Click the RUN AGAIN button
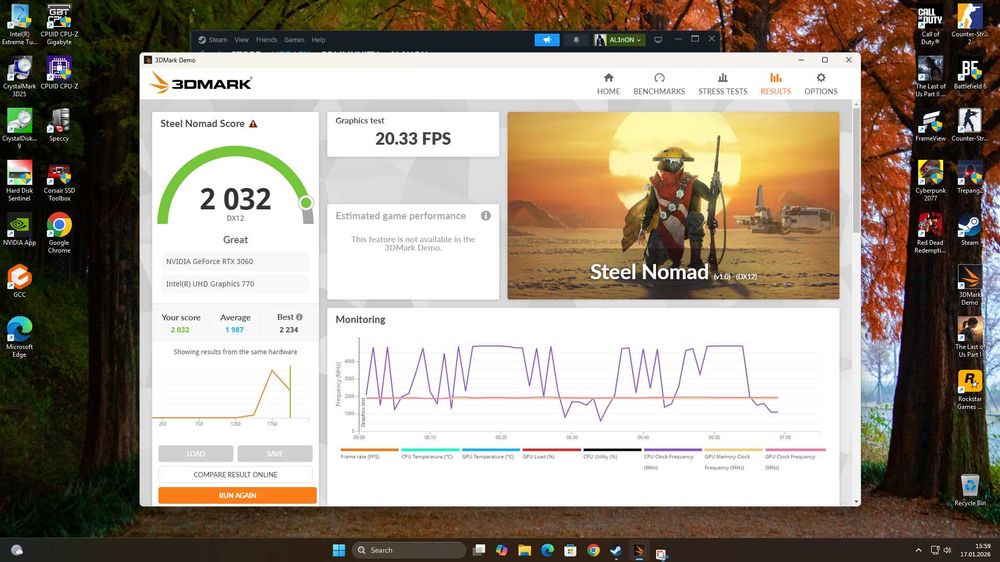The image size is (1000, 562). [x=237, y=495]
